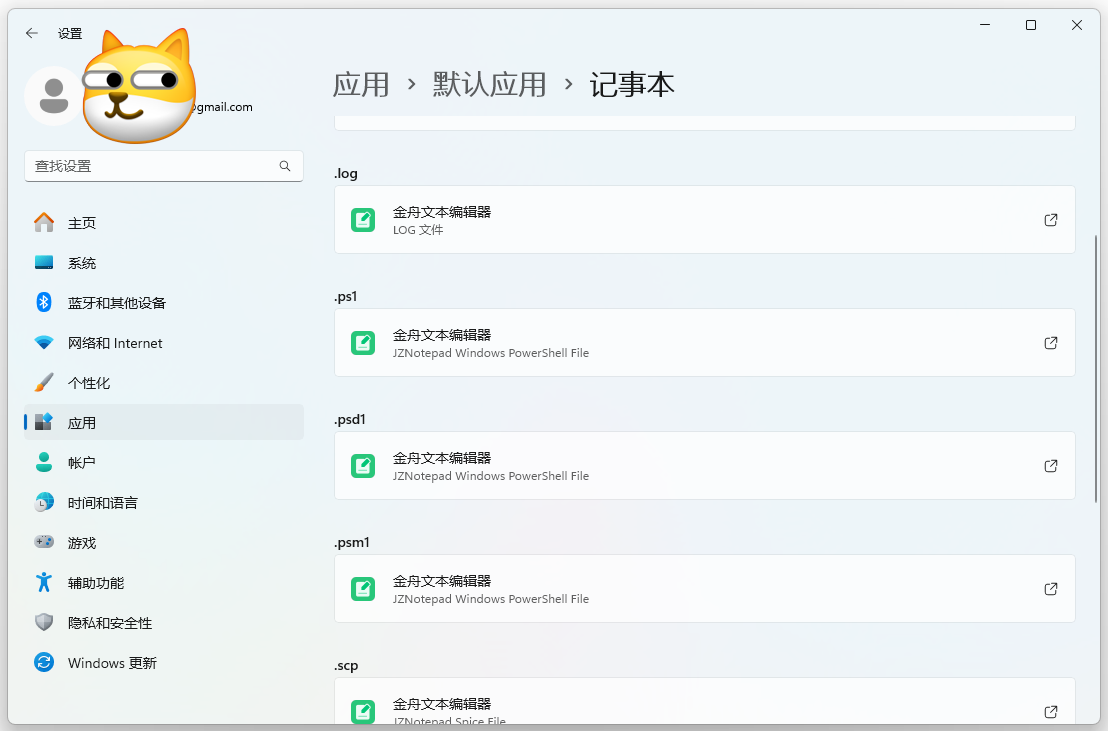Change default app for .psd1 file type

(705, 466)
